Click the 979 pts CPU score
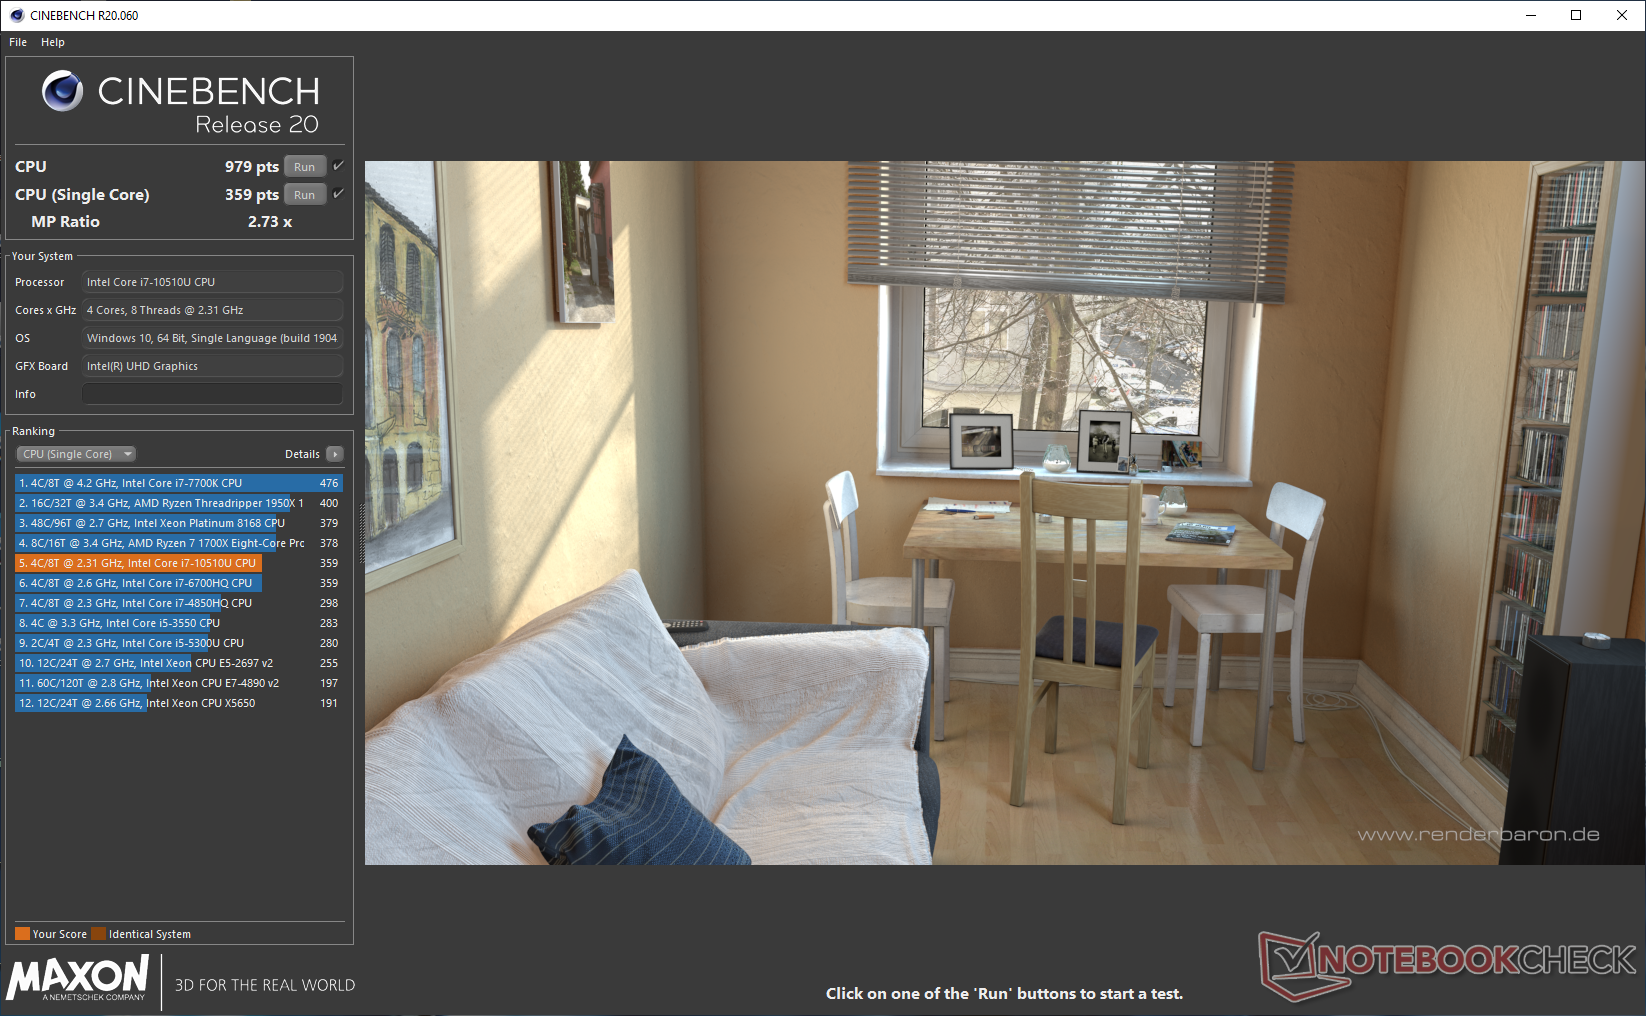1646x1016 pixels. point(251,167)
